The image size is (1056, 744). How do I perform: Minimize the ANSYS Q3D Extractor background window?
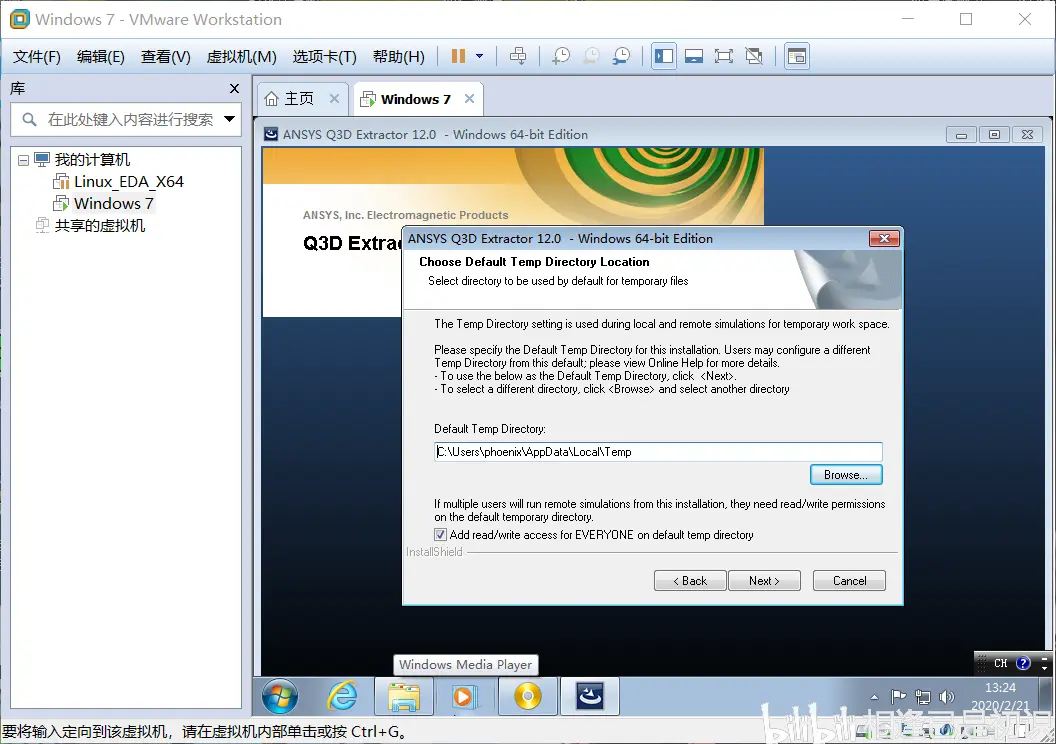(x=962, y=135)
